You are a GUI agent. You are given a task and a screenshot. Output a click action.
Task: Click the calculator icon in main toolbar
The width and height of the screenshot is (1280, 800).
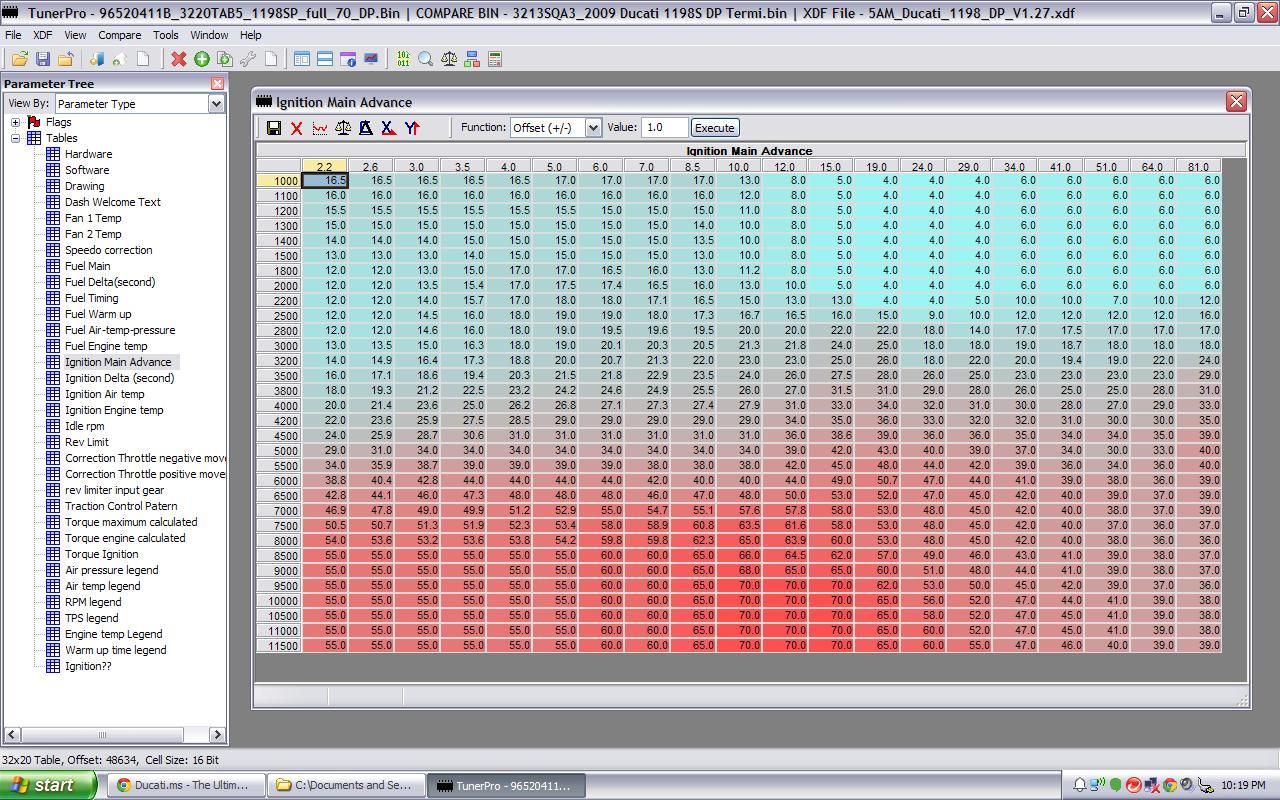(494, 59)
